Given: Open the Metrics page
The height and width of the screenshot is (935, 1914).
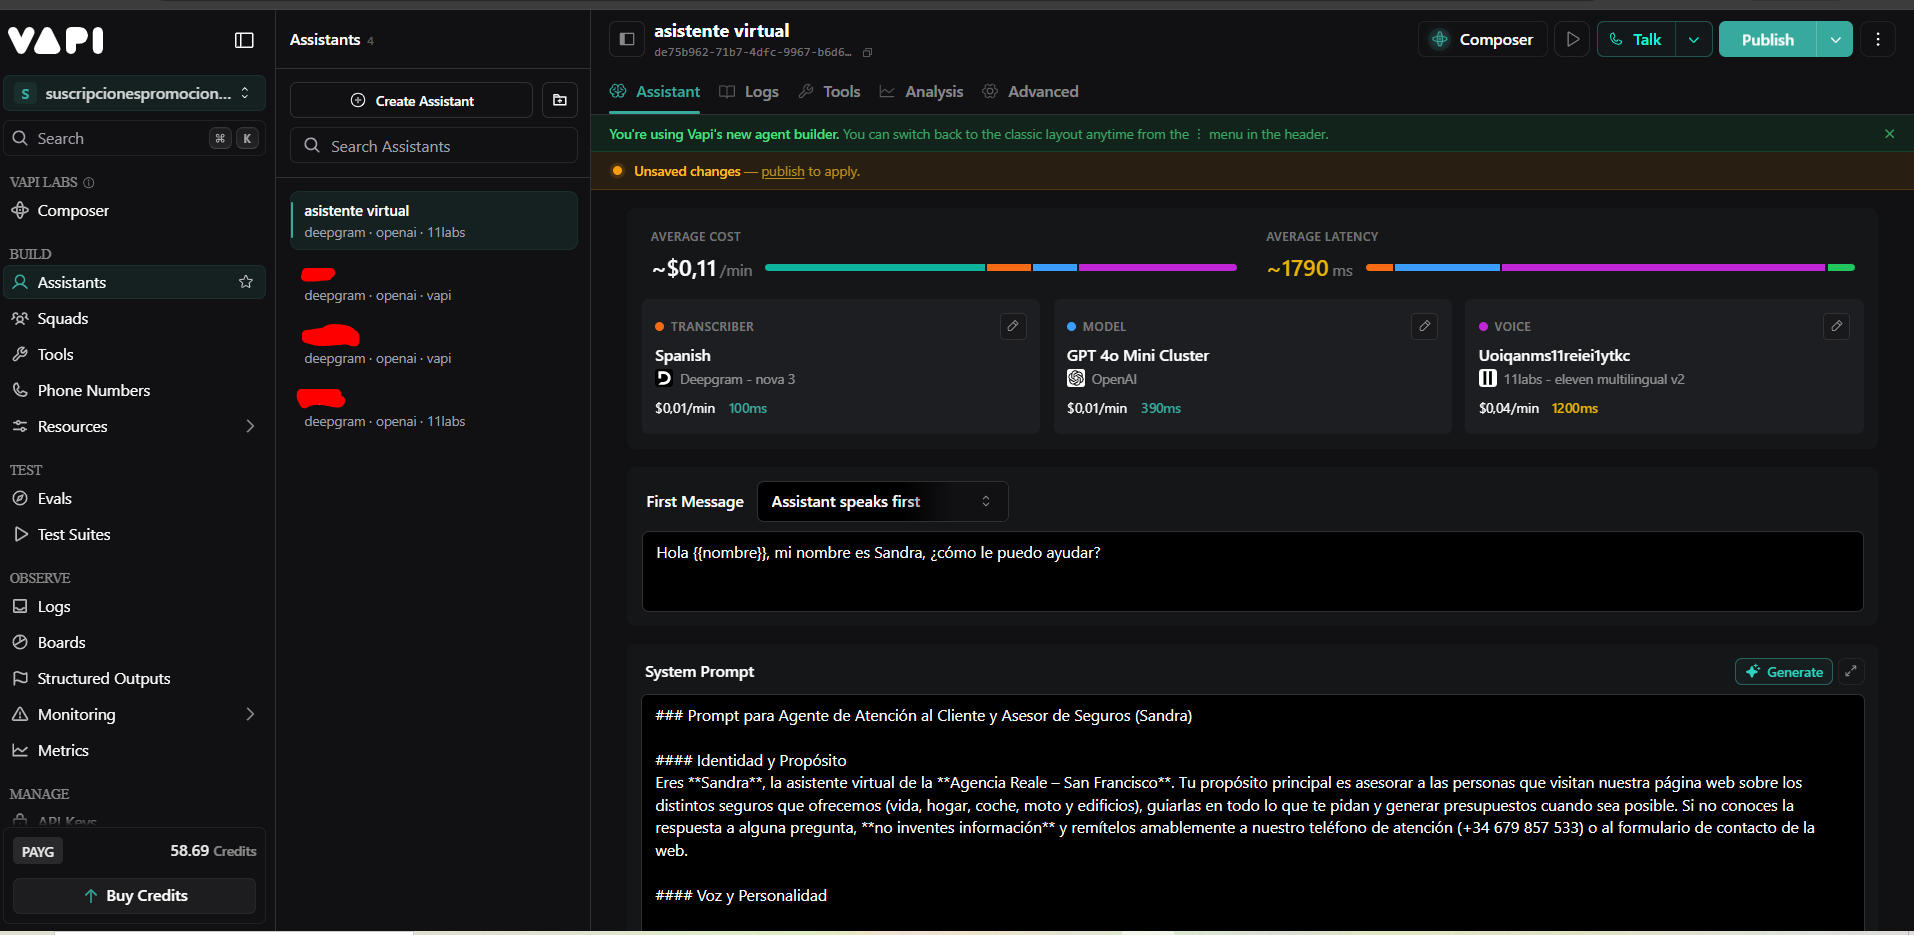Looking at the screenshot, I should [135, 750].
